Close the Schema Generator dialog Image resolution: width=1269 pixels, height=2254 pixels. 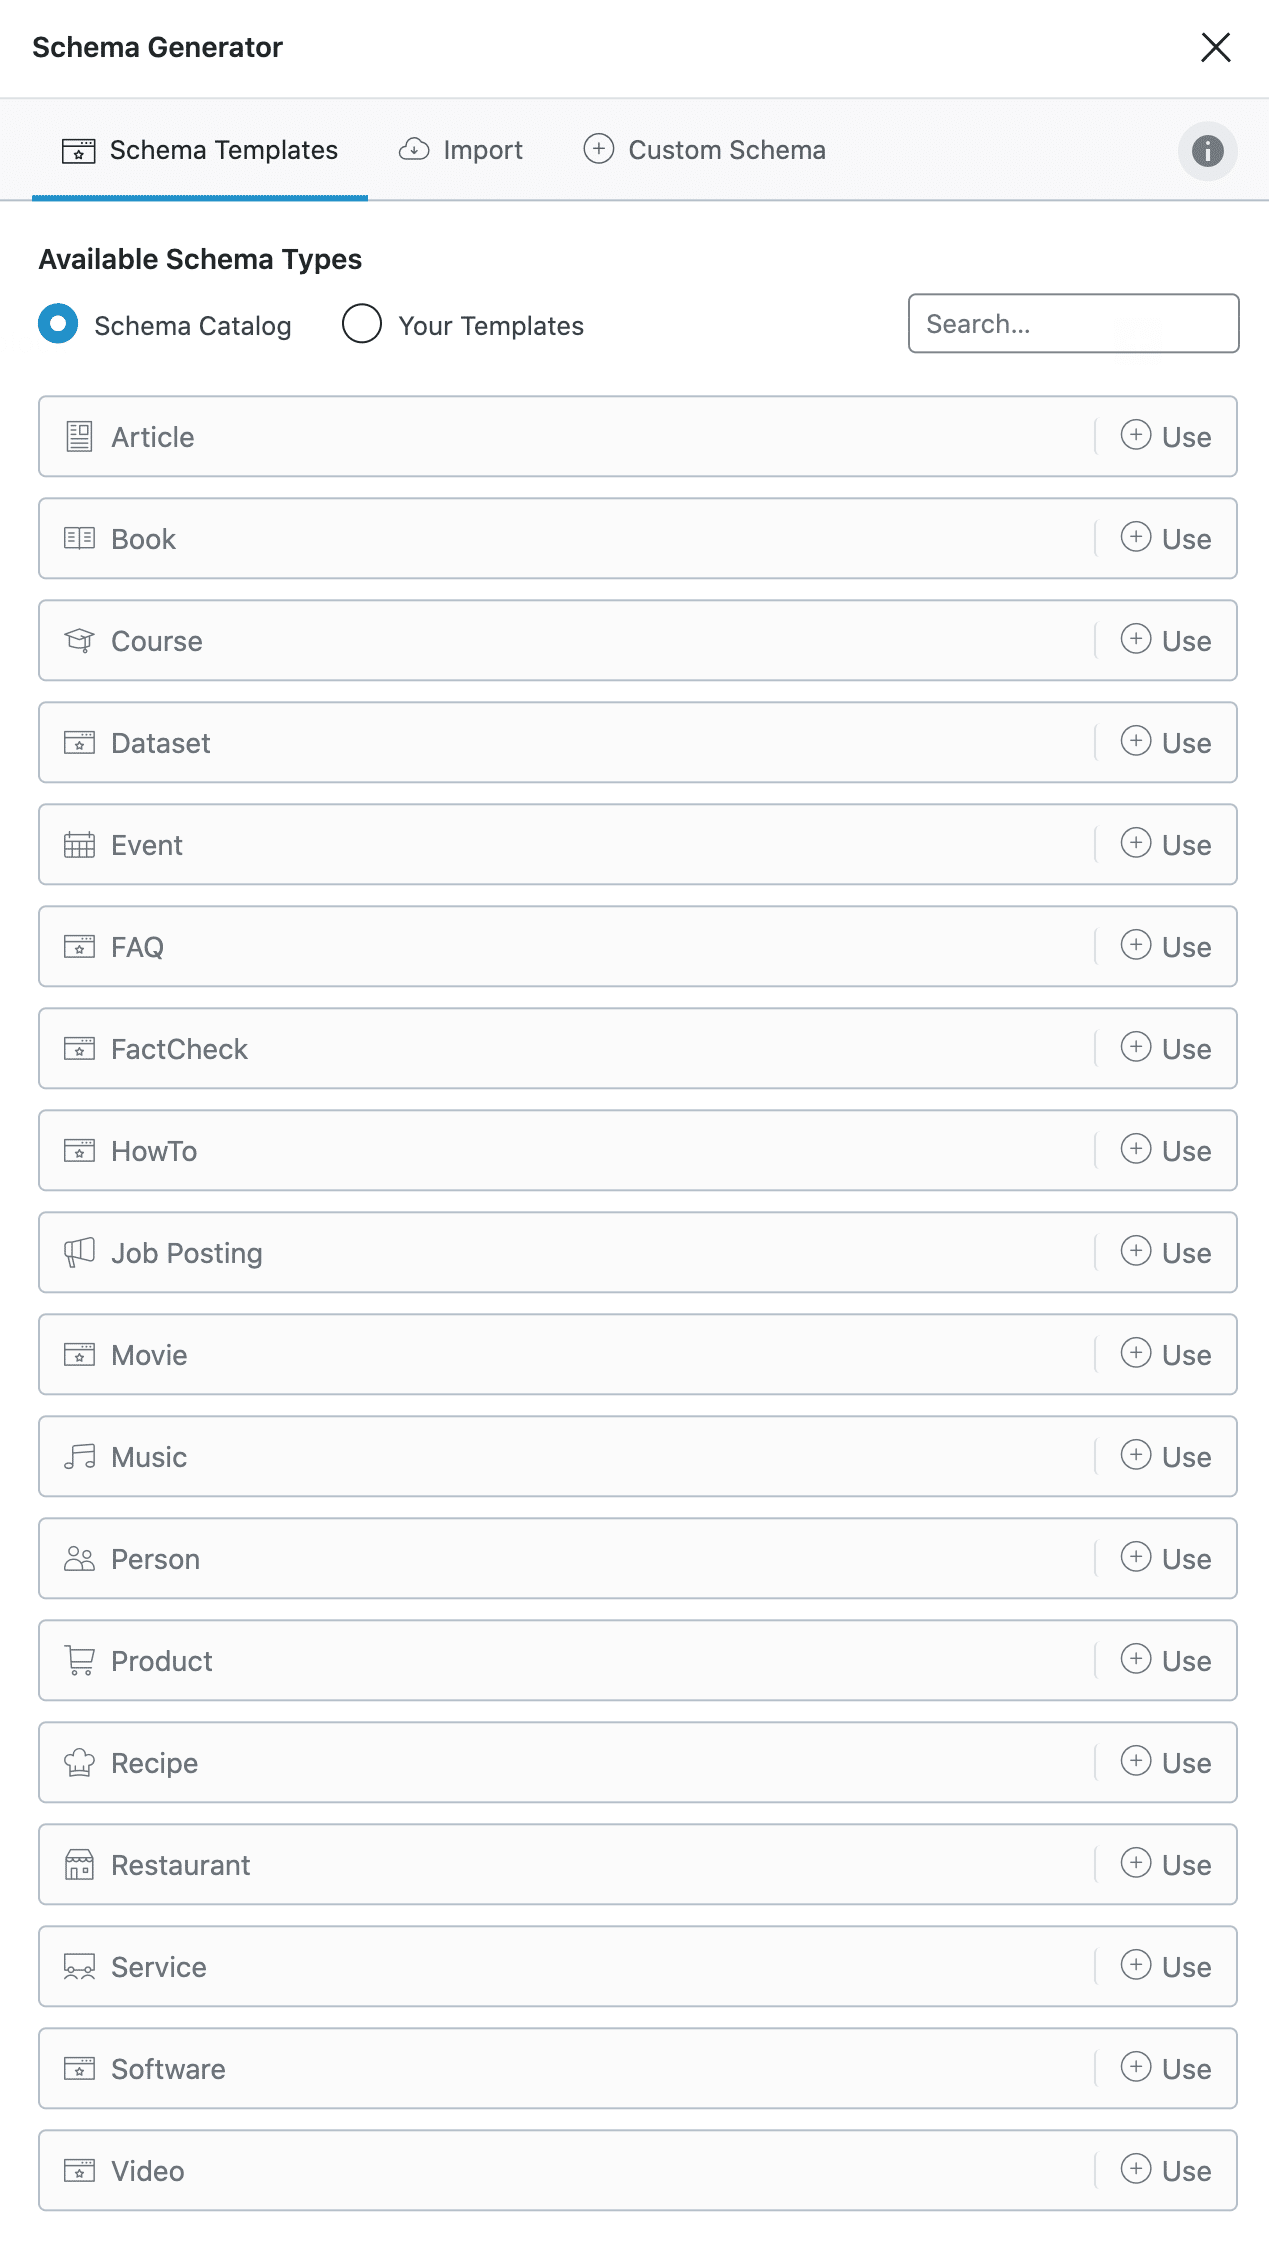1215,47
